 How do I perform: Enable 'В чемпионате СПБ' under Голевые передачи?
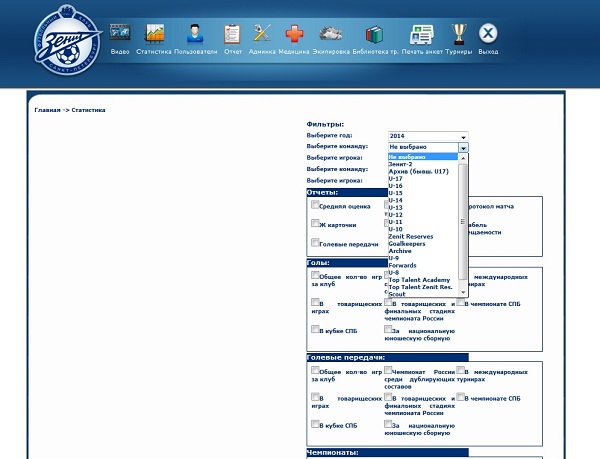[461, 397]
